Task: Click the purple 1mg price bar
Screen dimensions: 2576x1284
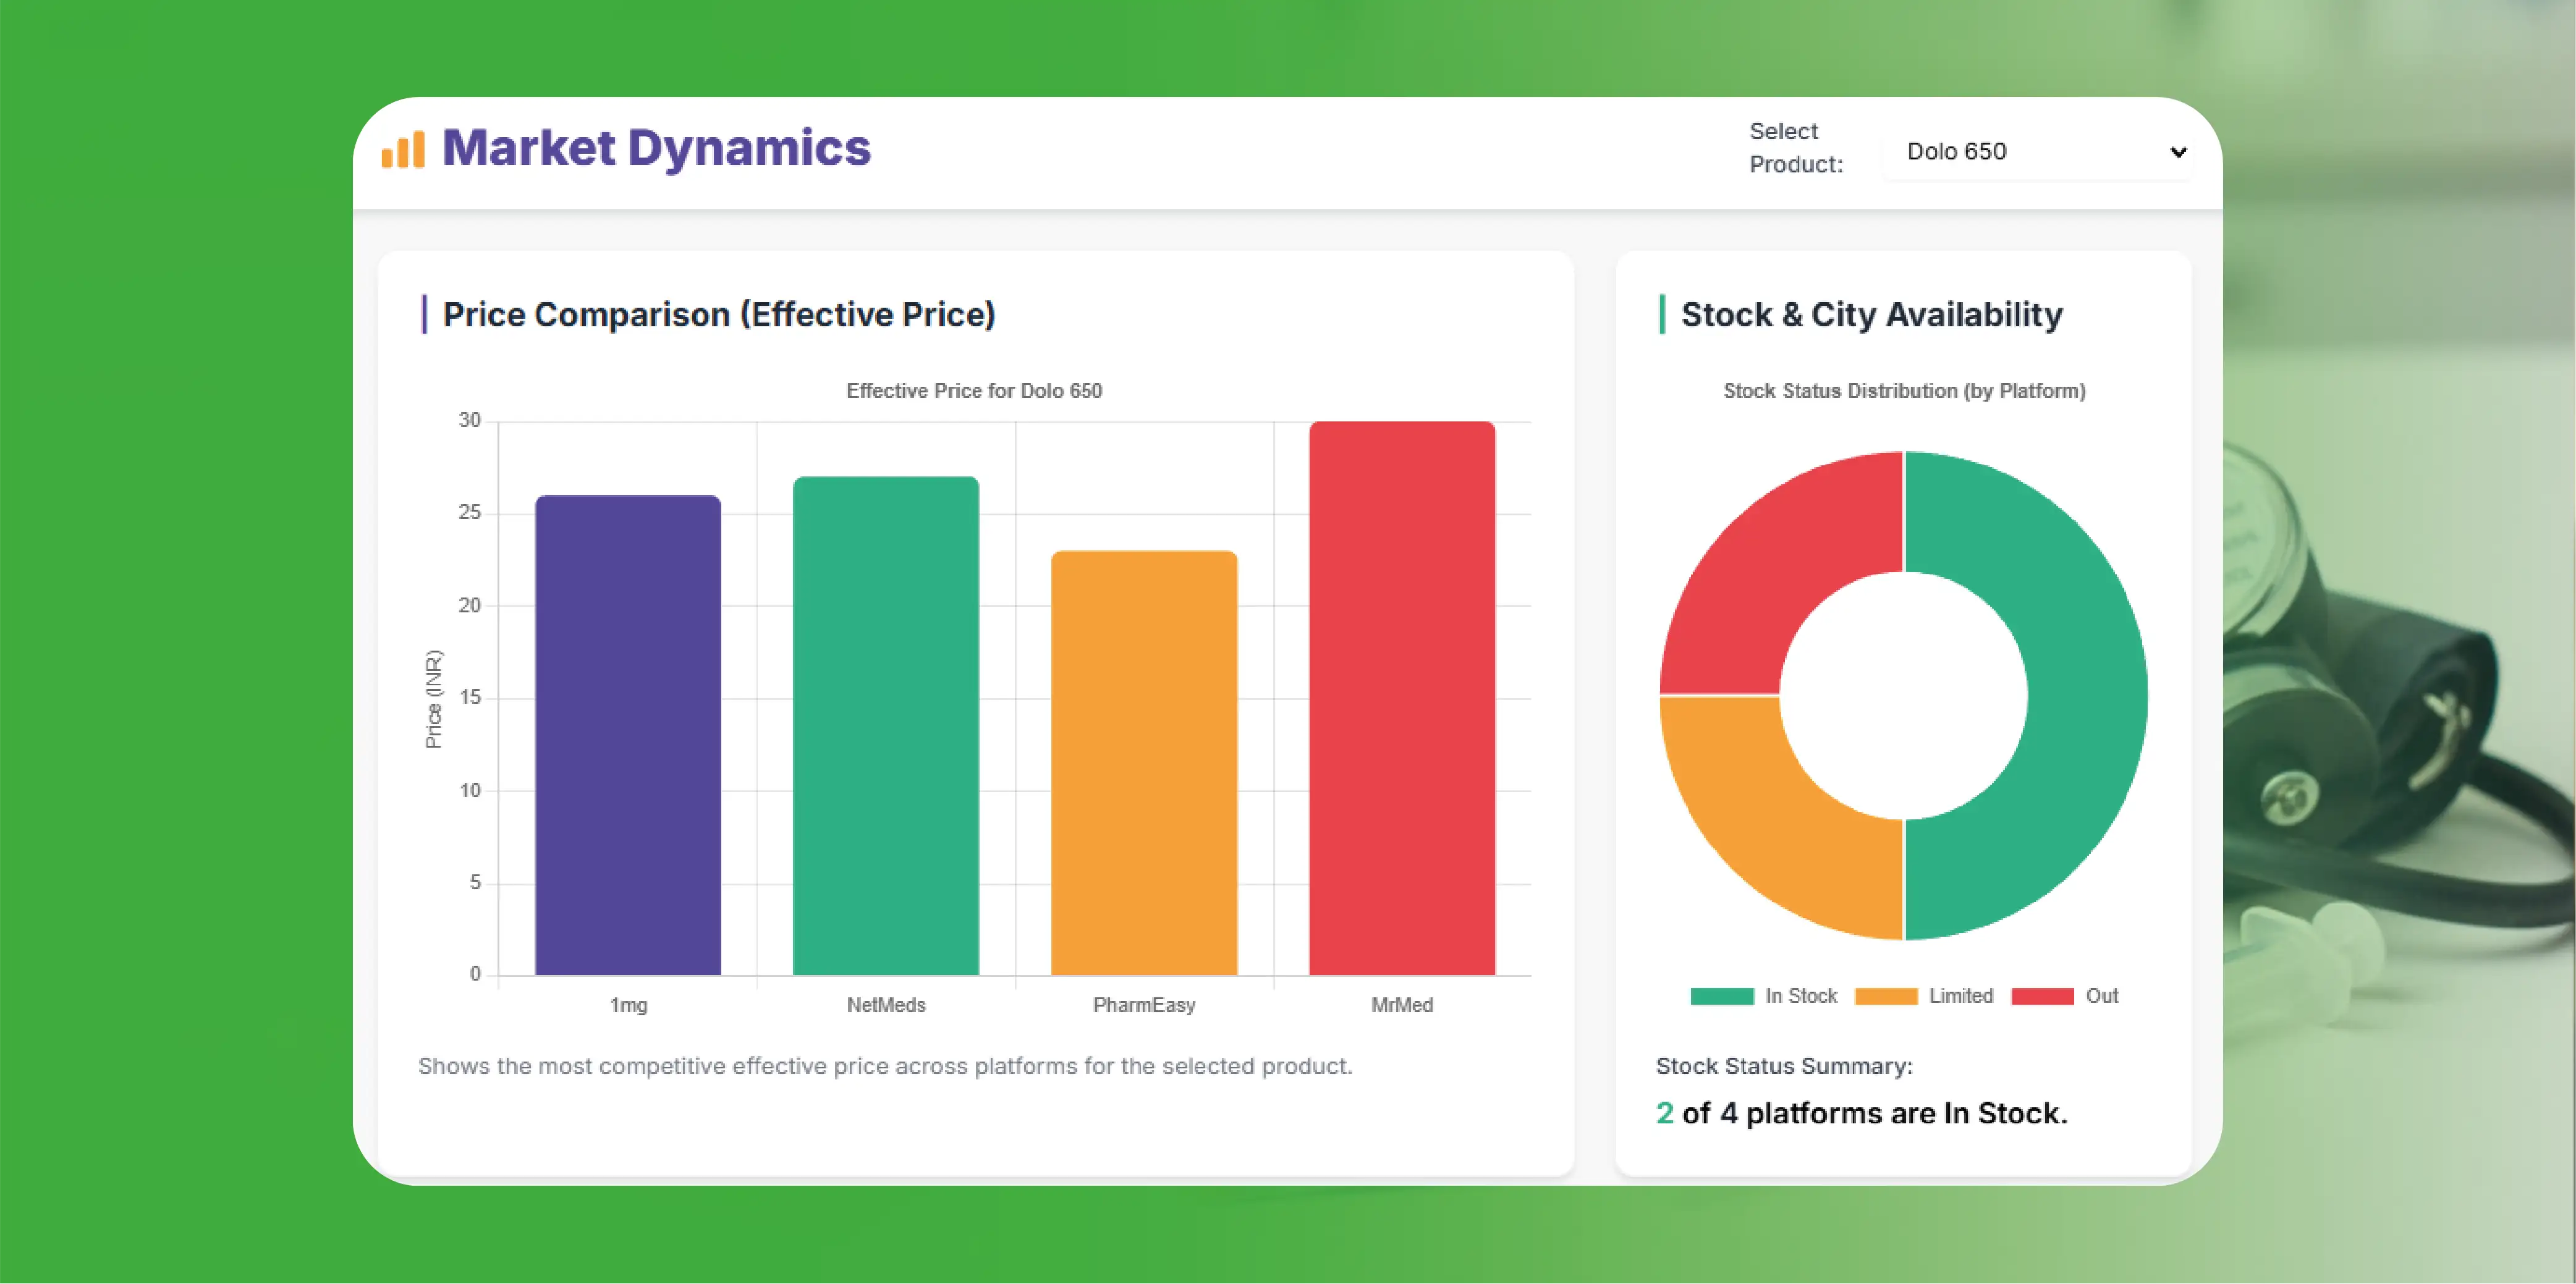Action: click(627, 735)
